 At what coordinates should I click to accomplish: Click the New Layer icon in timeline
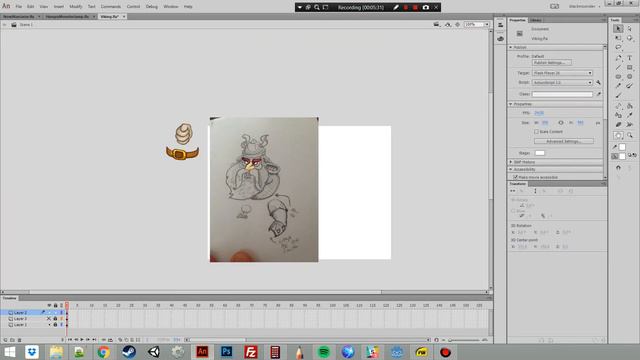click(5, 340)
